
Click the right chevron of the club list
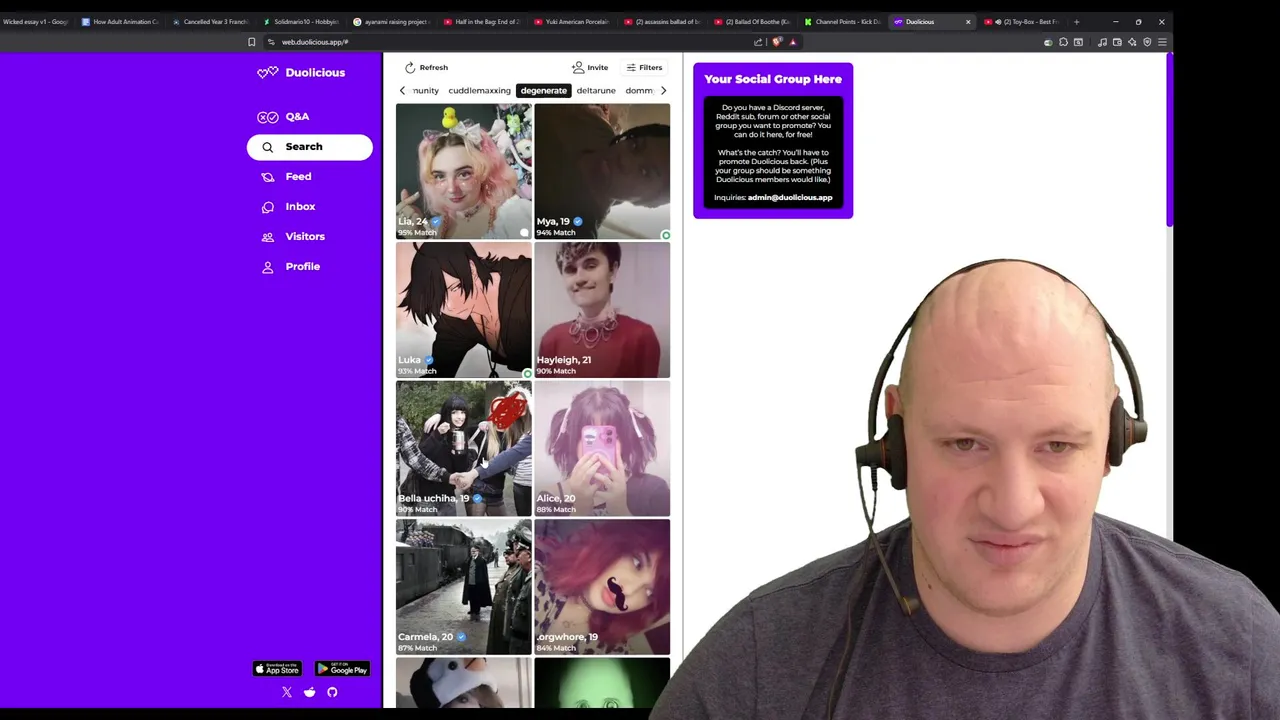pyautogui.click(x=663, y=91)
